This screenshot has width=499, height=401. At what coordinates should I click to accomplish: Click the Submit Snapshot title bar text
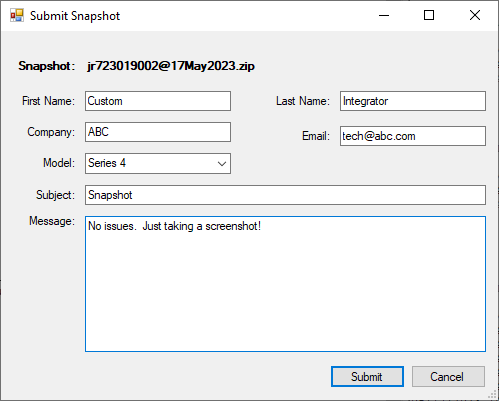coord(75,16)
